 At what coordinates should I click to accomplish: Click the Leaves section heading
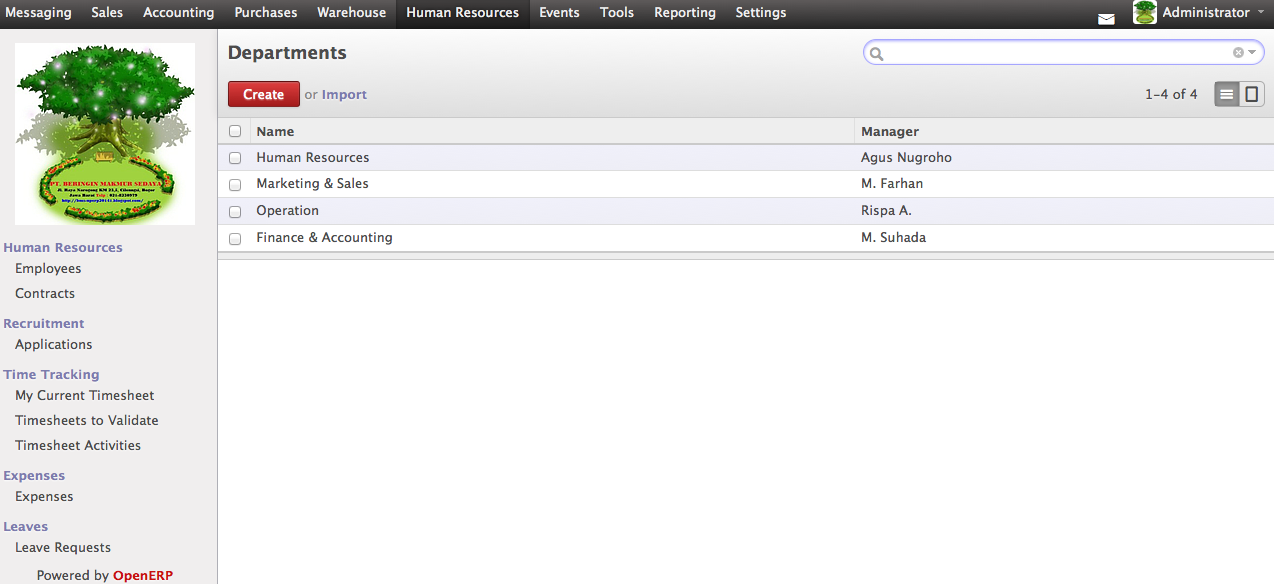pos(26,526)
